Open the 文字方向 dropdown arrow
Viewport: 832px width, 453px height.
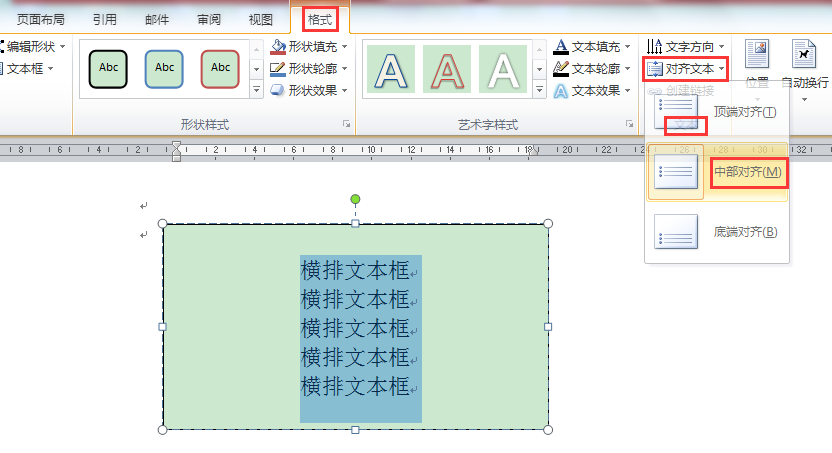722,47
